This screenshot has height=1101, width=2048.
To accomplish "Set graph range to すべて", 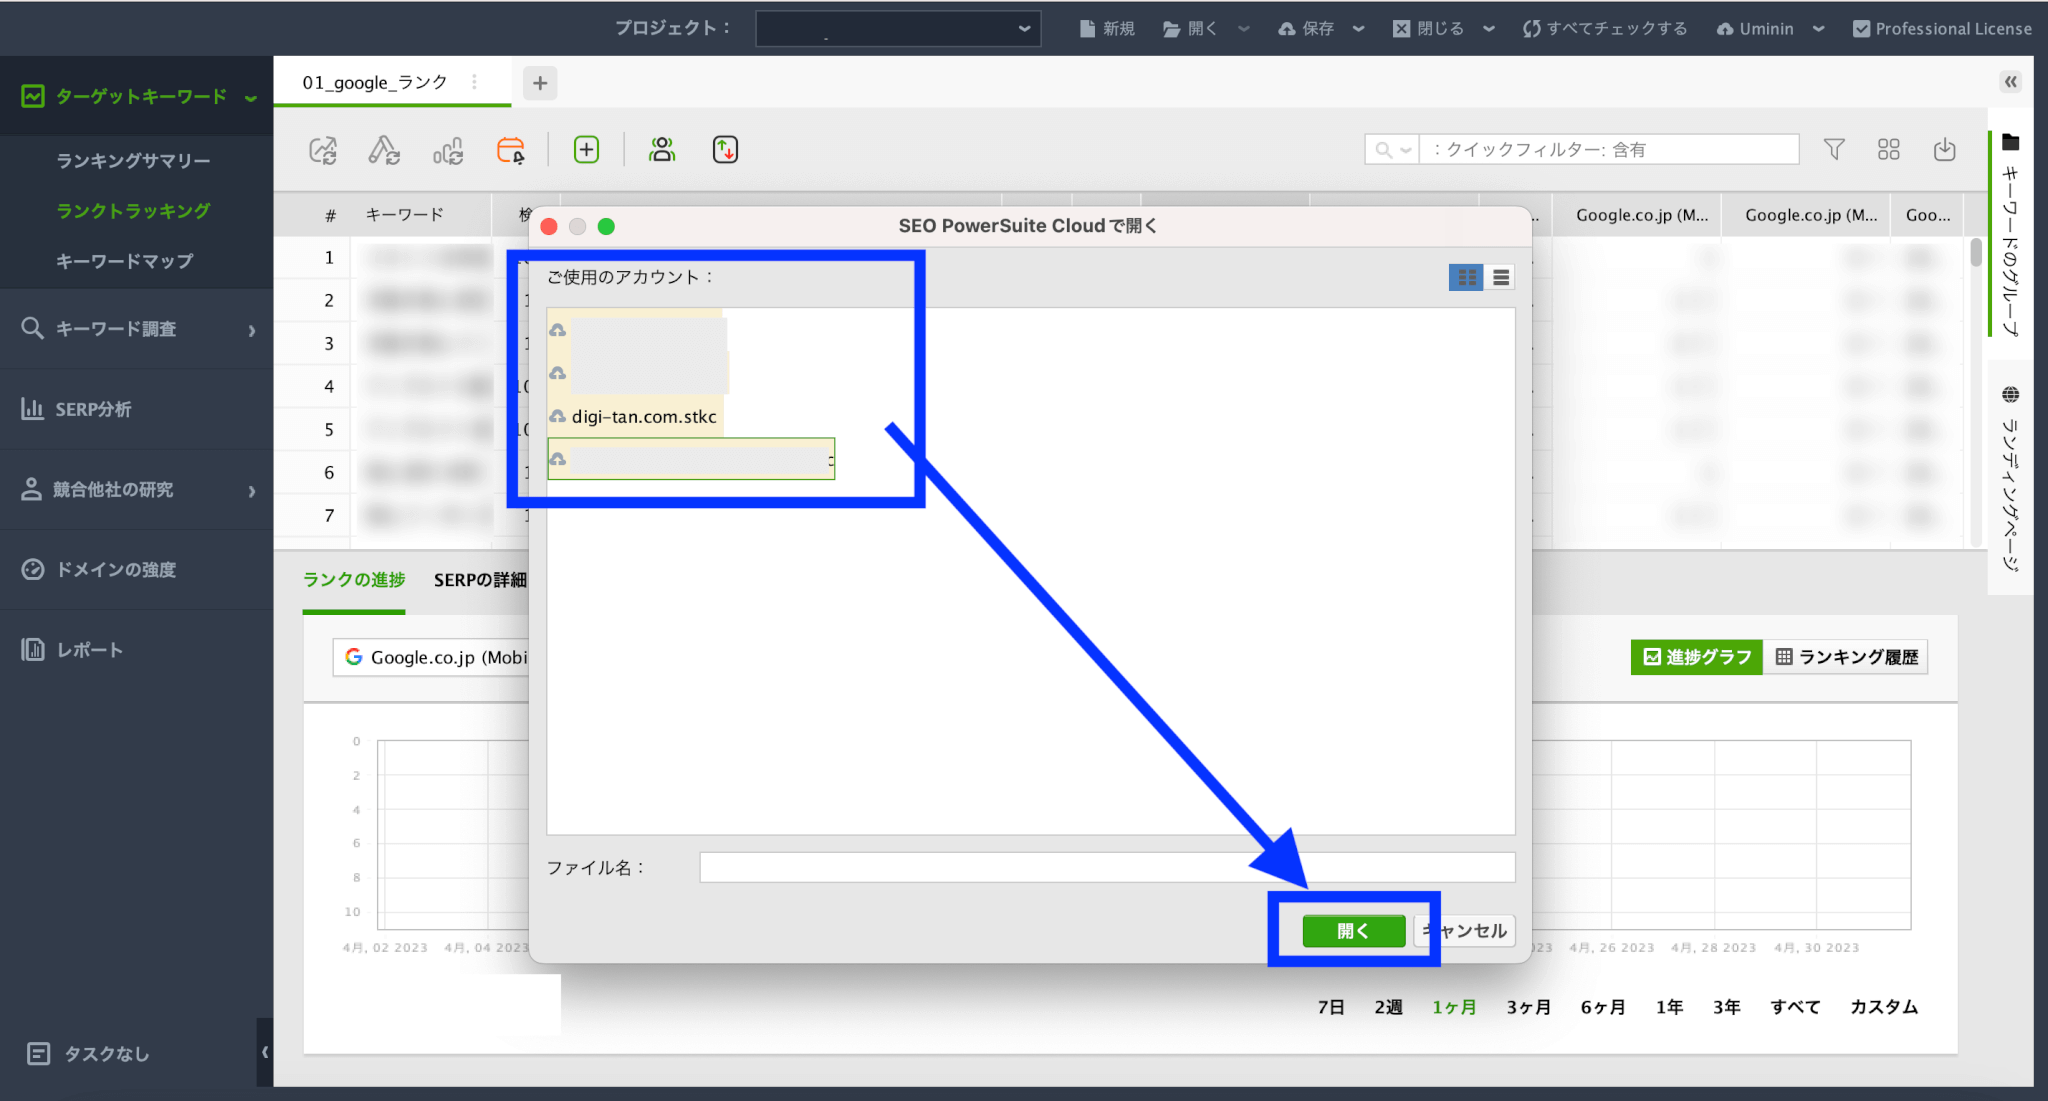I will [1795, 1007].
